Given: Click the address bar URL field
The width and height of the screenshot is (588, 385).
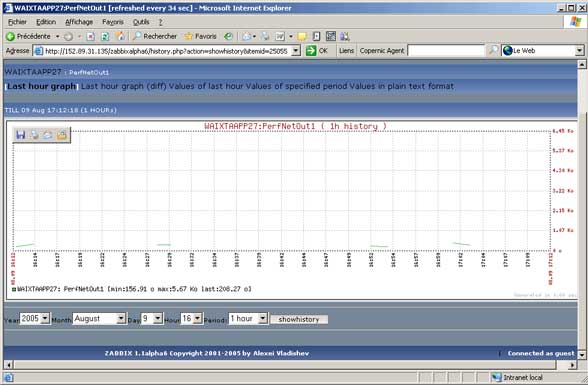Looking at the screenshot, I should click(166, 51).
